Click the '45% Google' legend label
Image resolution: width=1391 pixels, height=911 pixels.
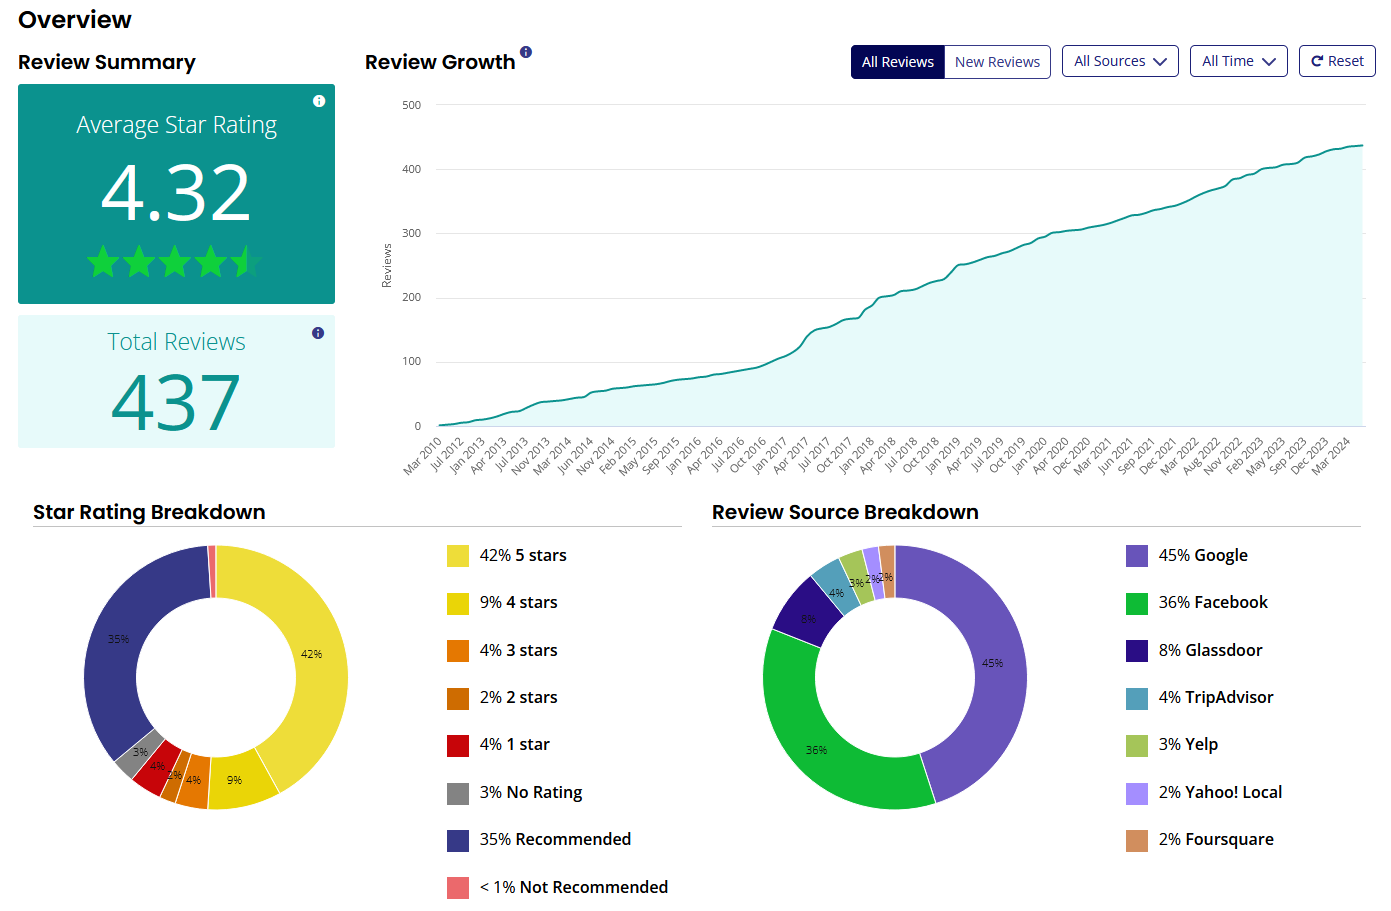click(1203, 555)
